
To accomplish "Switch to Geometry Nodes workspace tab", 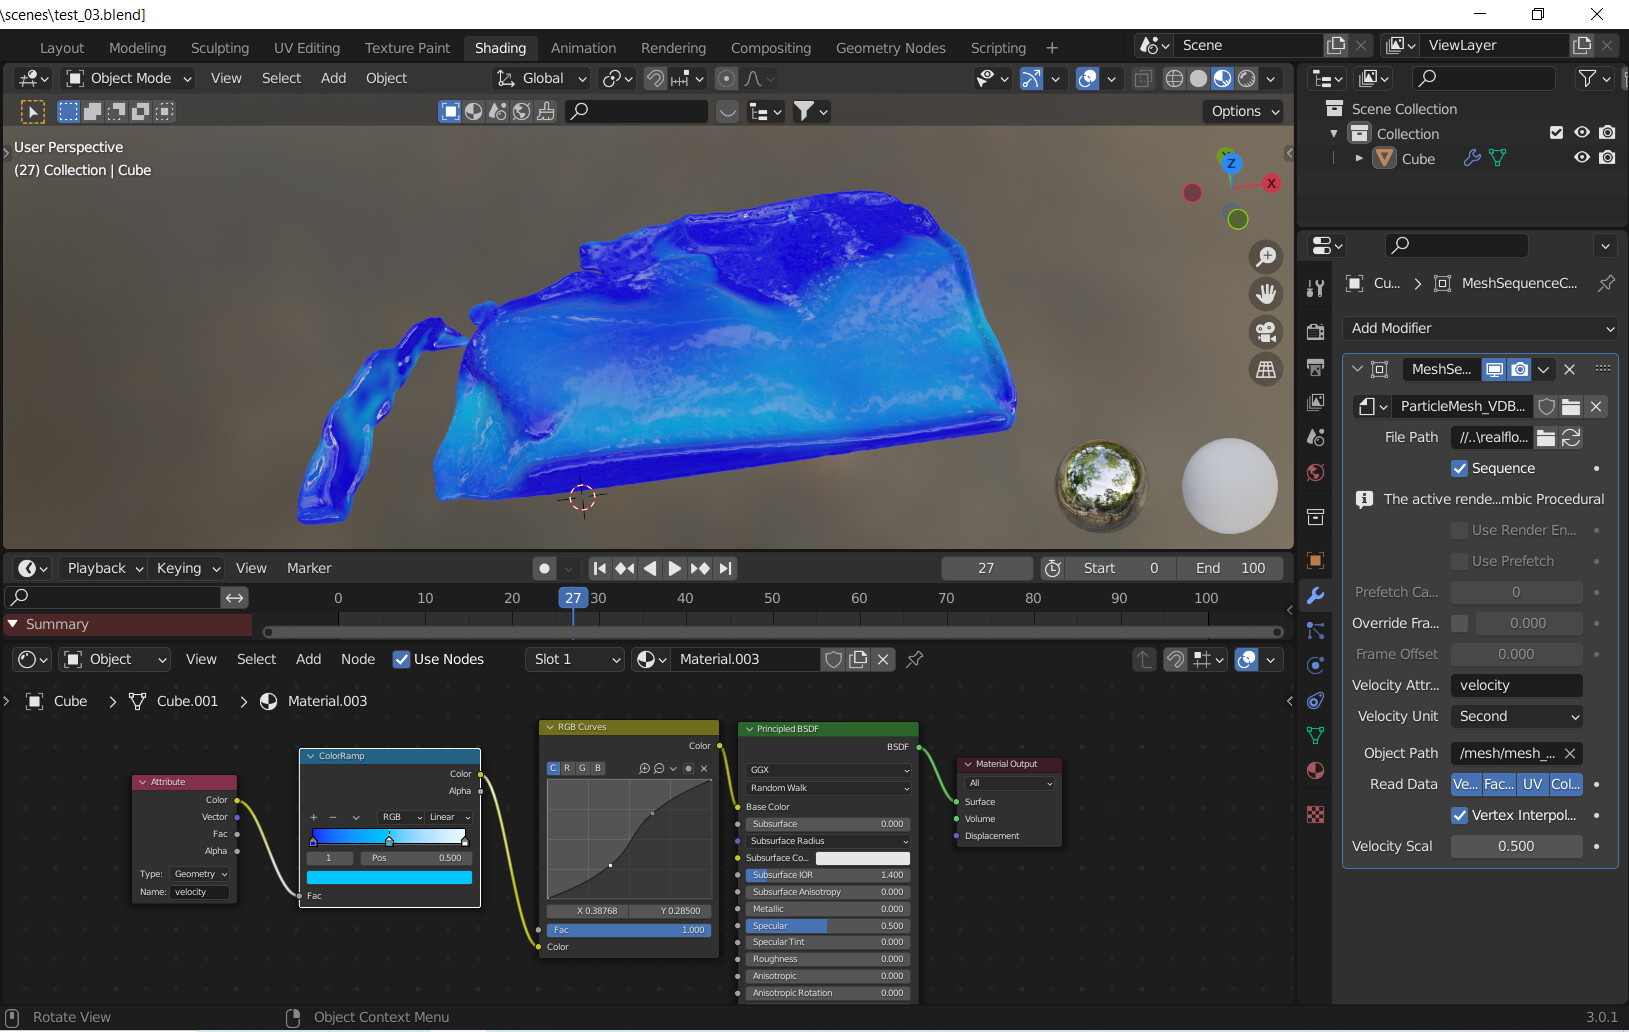I will 890,48.
